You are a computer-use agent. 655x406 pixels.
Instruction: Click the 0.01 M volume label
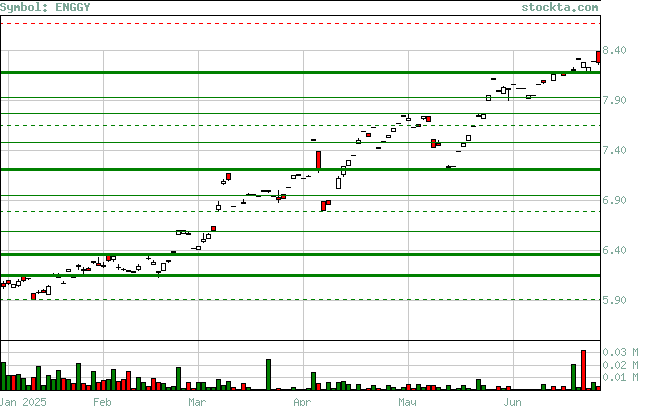coord(620,377)
